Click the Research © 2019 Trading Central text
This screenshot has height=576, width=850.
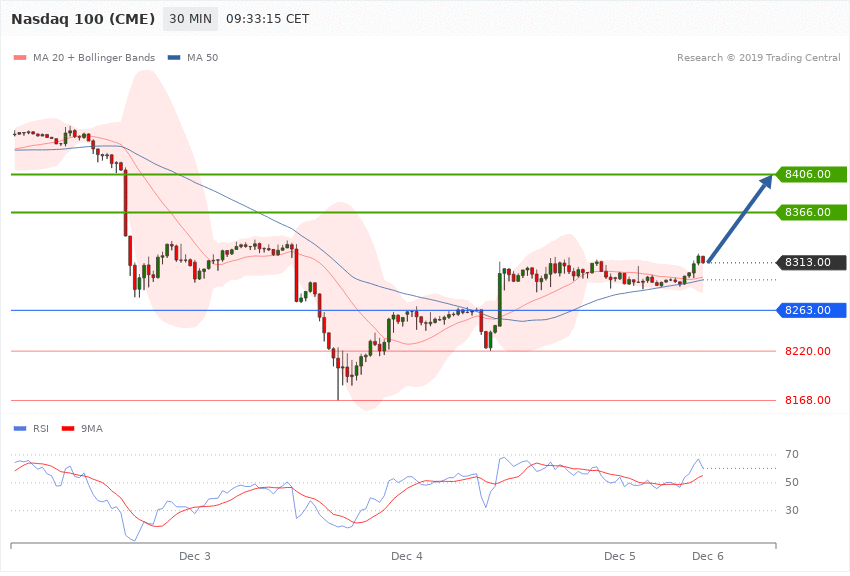coord(758,57)
